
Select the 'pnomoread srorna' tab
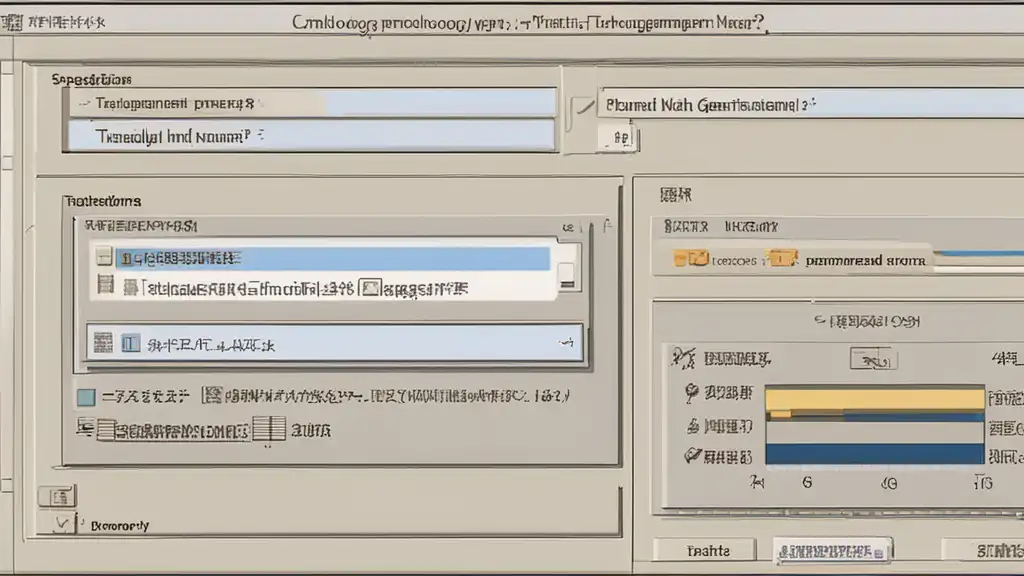click(x=864, y=260)
